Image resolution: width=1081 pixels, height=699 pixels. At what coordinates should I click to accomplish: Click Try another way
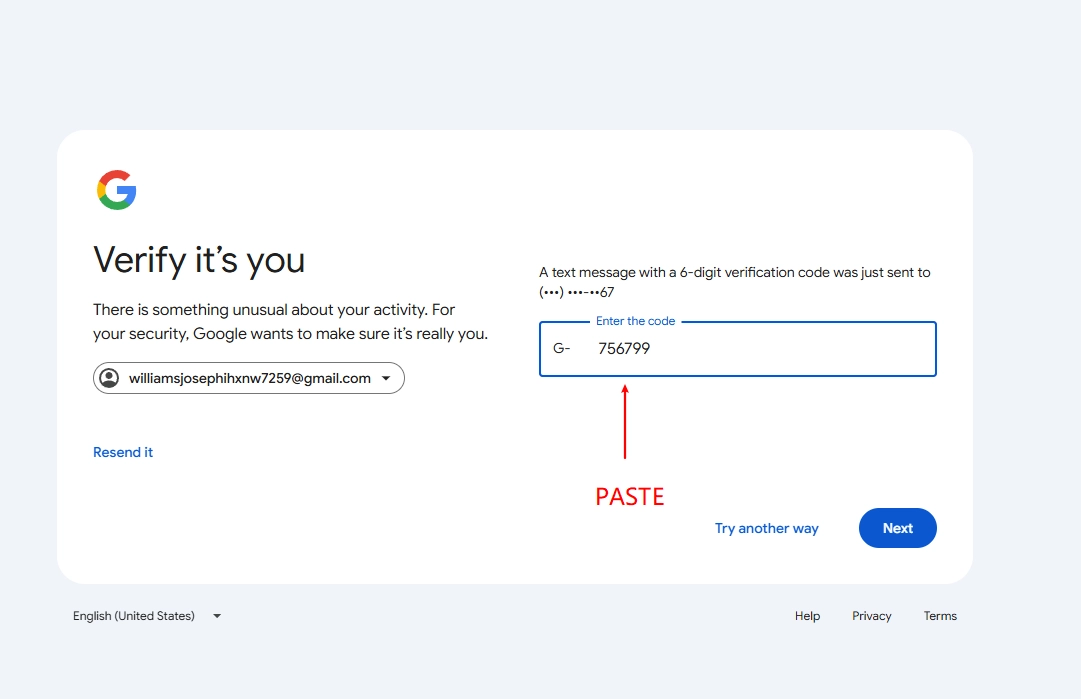tap(767, 528)
